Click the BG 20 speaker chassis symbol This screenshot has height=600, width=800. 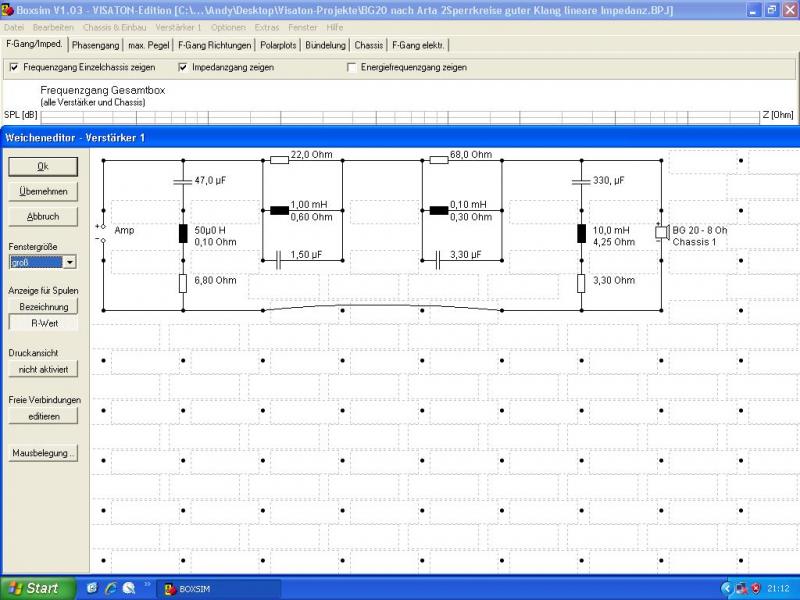click(662, 233)
